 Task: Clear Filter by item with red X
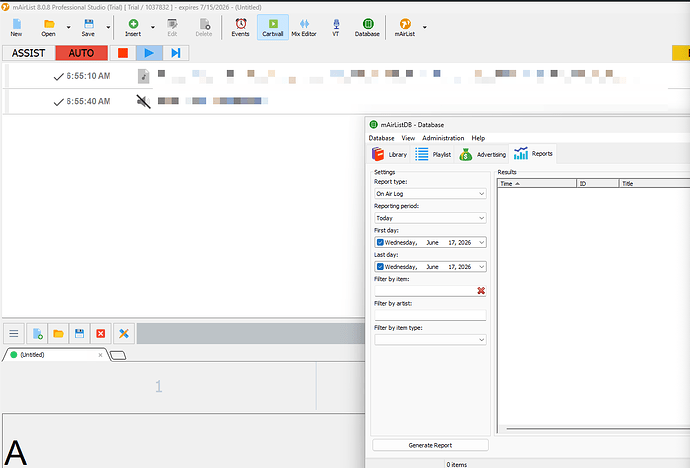(x=481, y=291)
